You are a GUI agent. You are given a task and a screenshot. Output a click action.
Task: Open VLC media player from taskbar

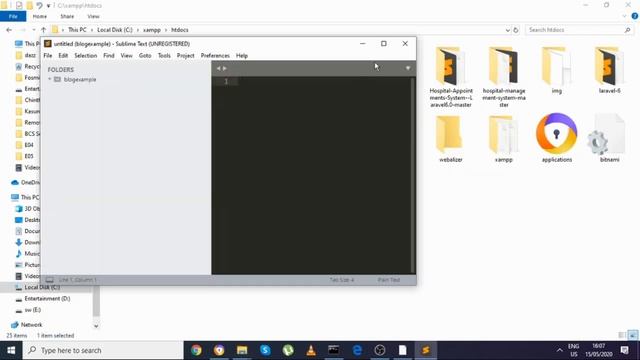311,350
